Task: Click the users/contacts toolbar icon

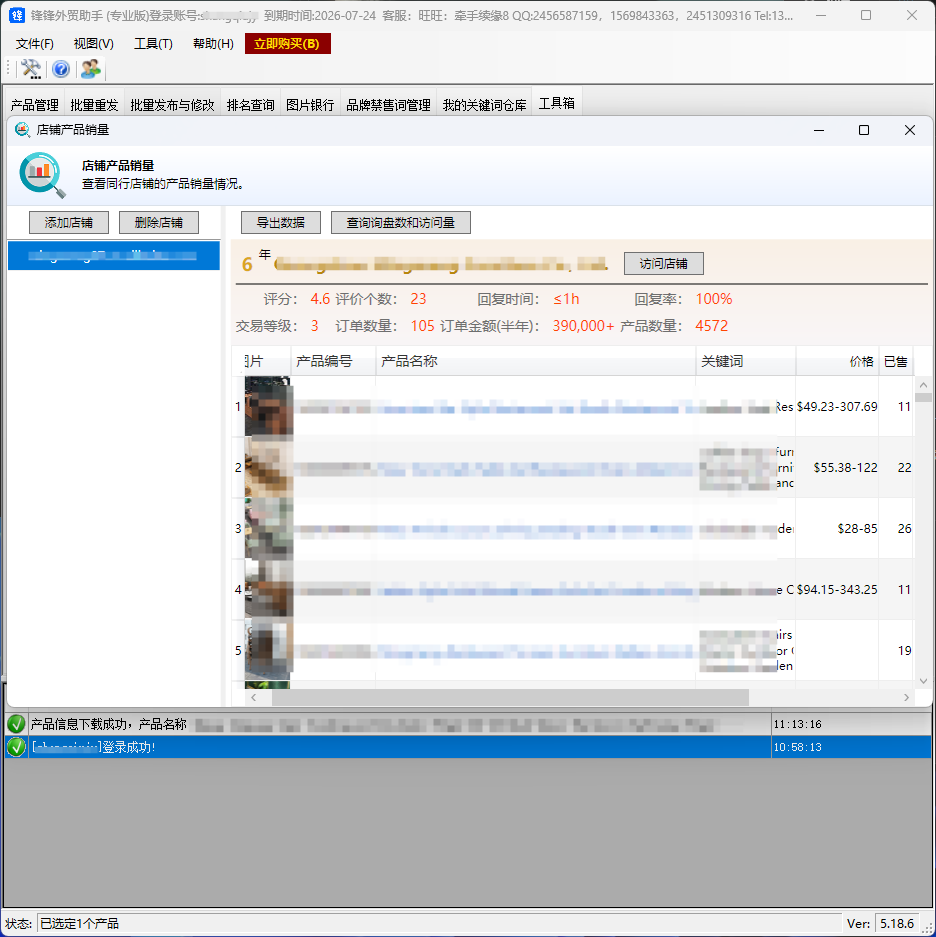Action: coord(91,69)
